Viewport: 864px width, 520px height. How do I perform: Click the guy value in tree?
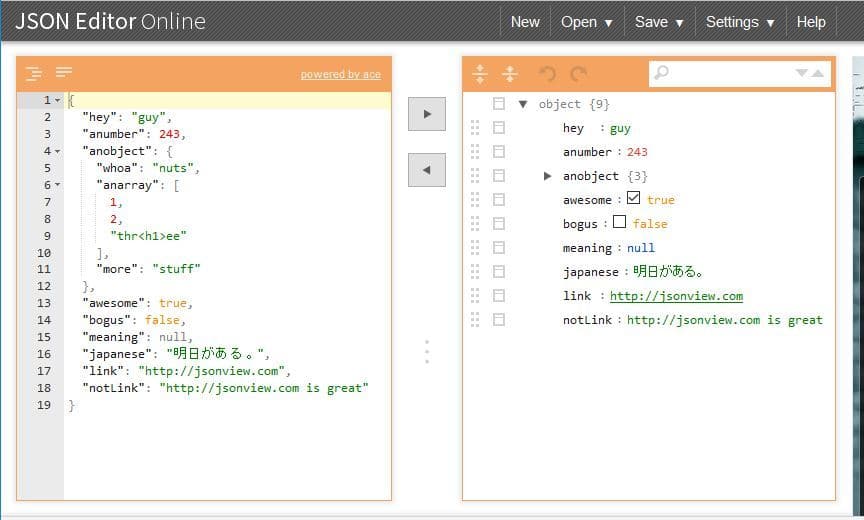(x=620, y=128)
